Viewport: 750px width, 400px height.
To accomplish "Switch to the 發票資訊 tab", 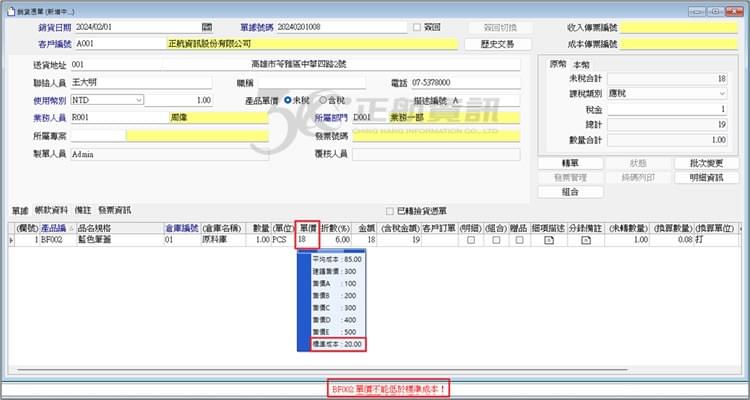I will pyautogui.click(x=115, y=211).
